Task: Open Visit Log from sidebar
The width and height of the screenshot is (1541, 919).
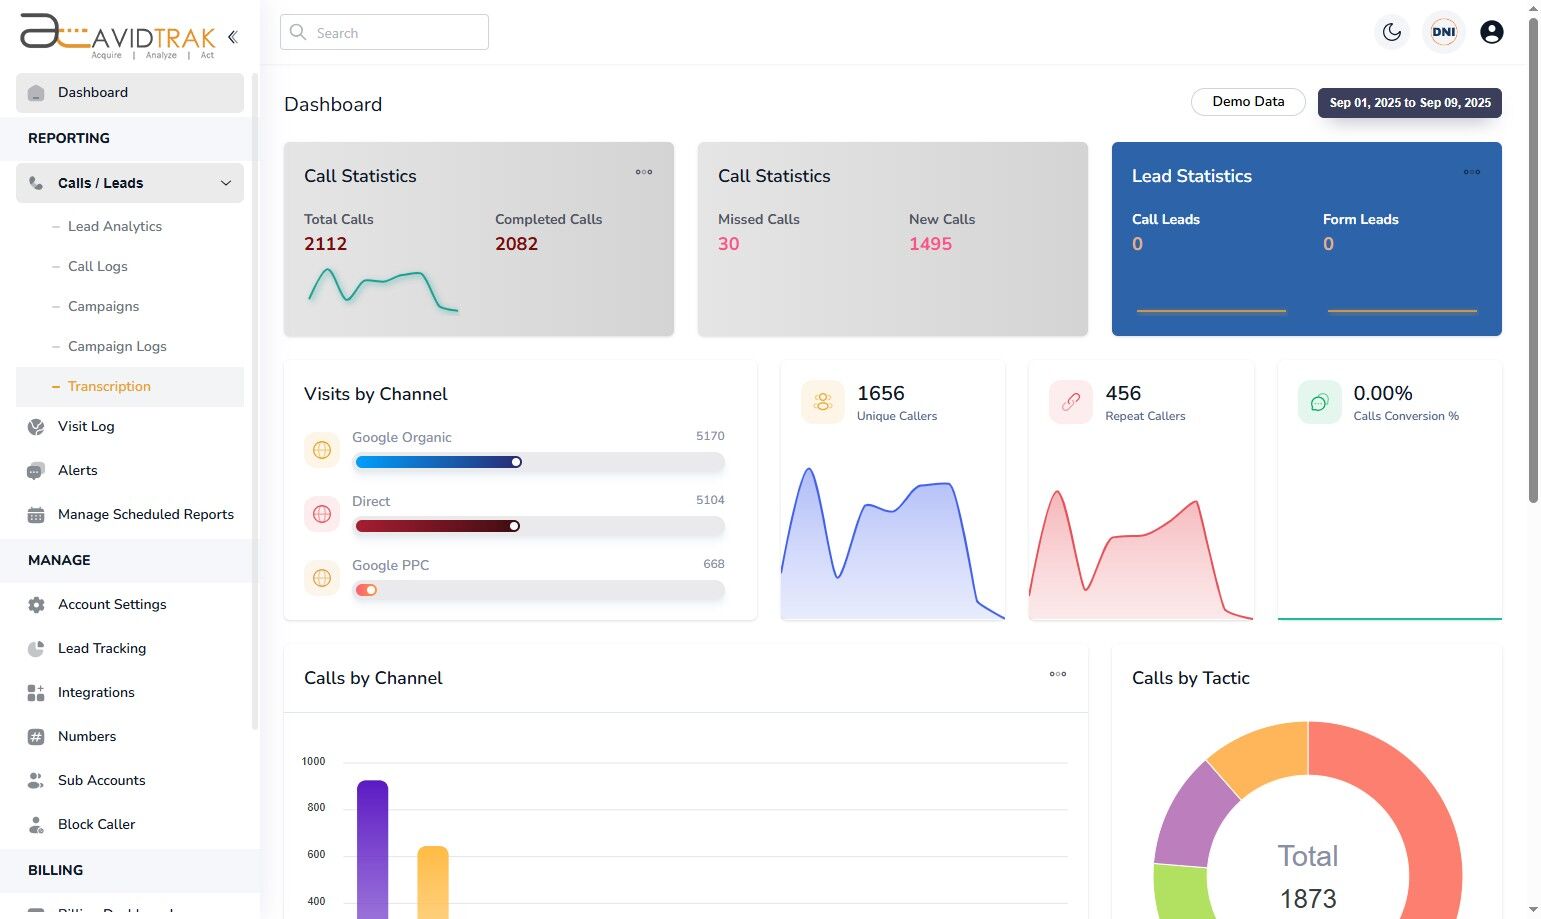Action: coord(130,426)
